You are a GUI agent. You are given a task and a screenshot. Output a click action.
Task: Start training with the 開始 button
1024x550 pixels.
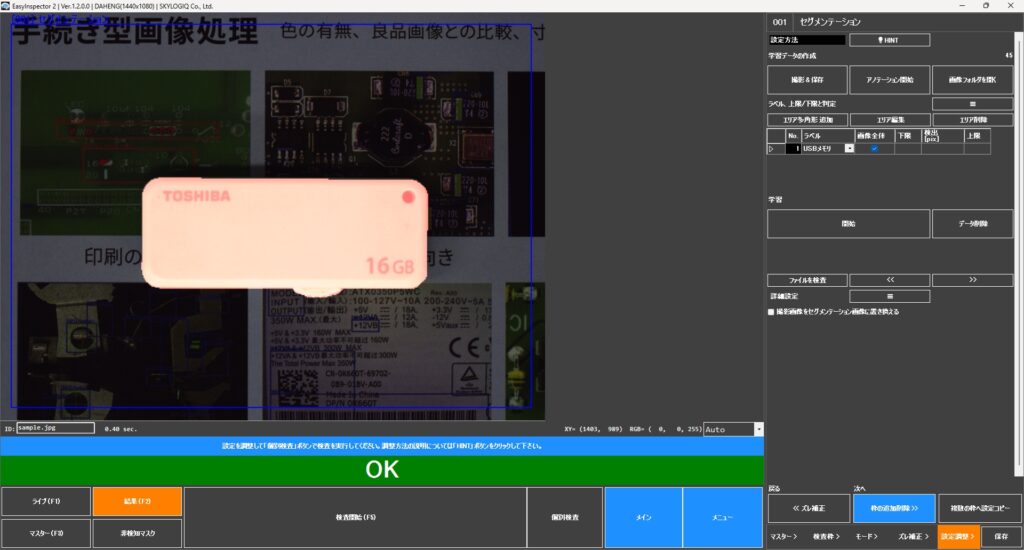pos(848,224)
